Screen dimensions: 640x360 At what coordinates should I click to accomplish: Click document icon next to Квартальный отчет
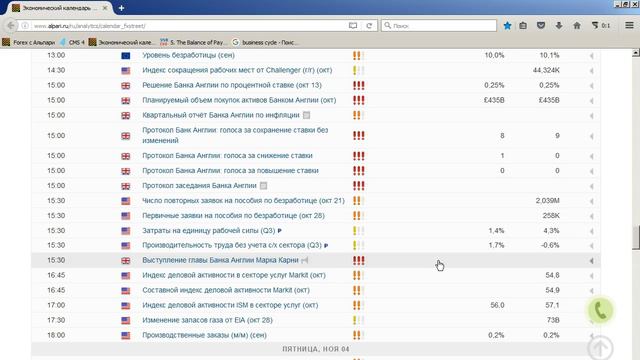point(306,115)
